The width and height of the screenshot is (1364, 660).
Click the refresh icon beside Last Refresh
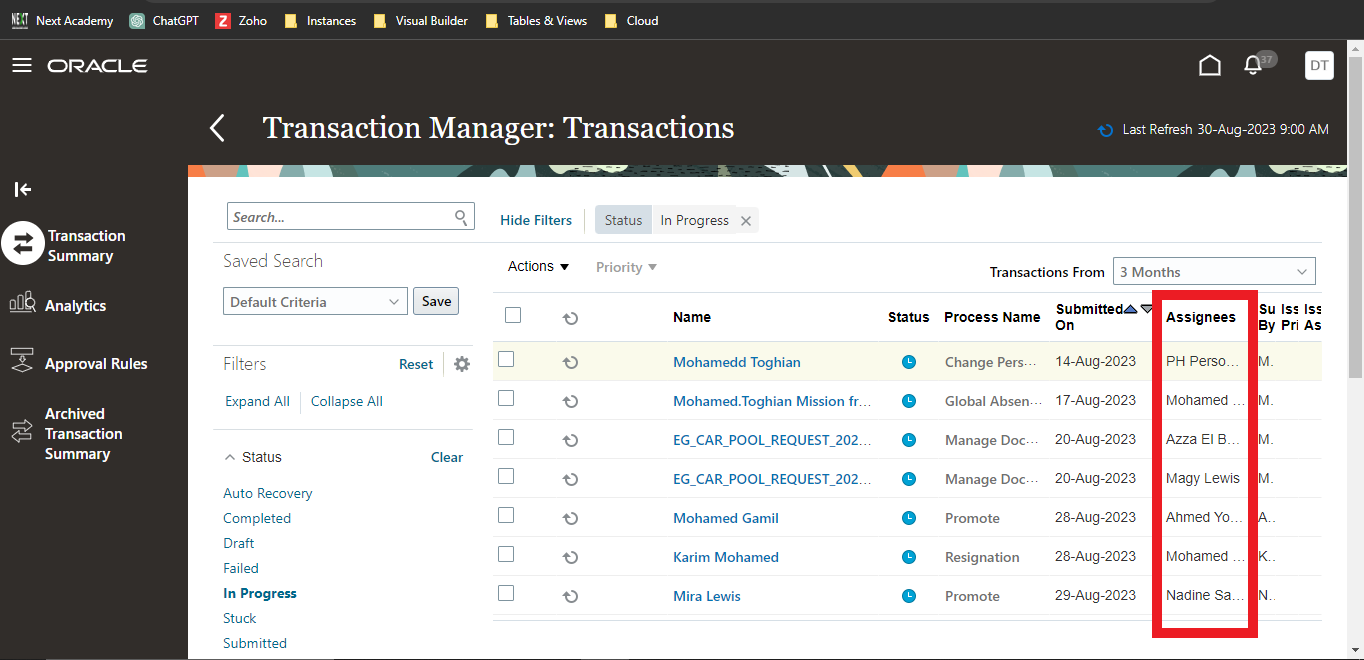pos(1105,130)
